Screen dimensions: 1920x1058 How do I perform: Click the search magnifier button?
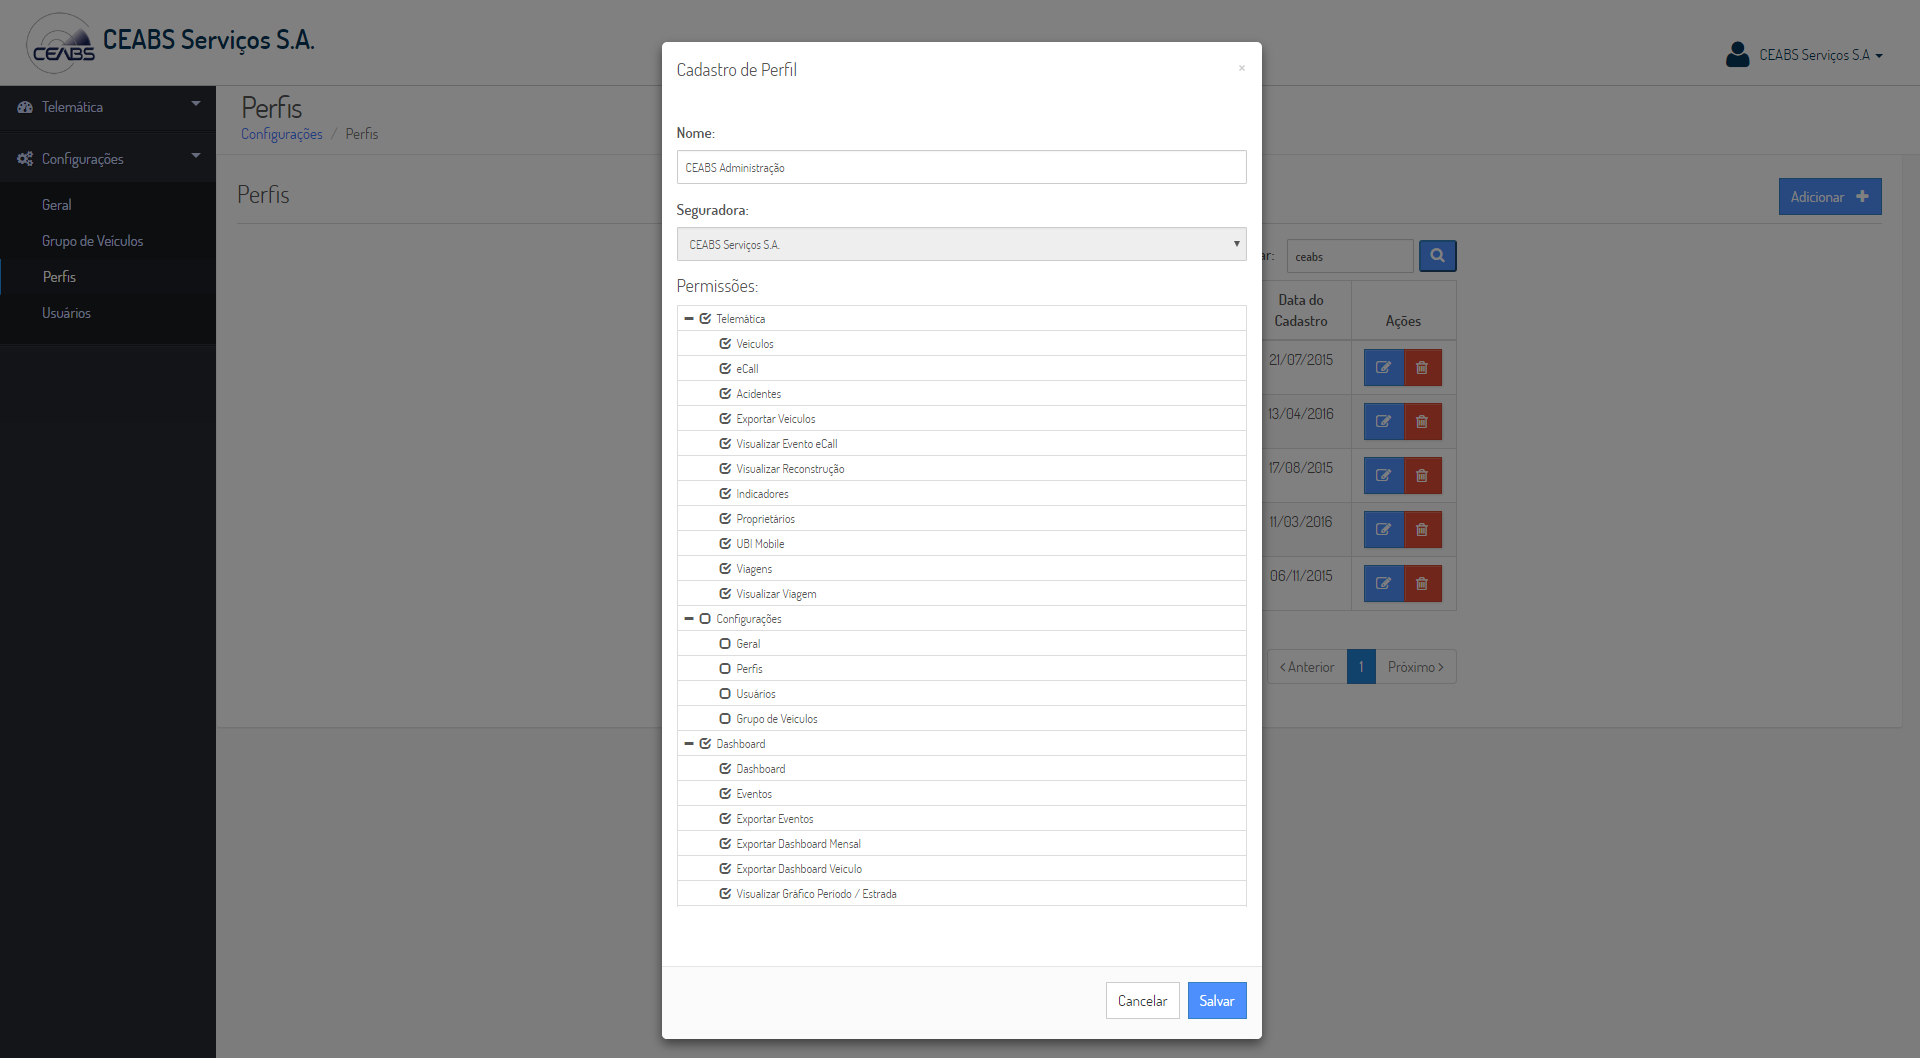pos(1437,256)
